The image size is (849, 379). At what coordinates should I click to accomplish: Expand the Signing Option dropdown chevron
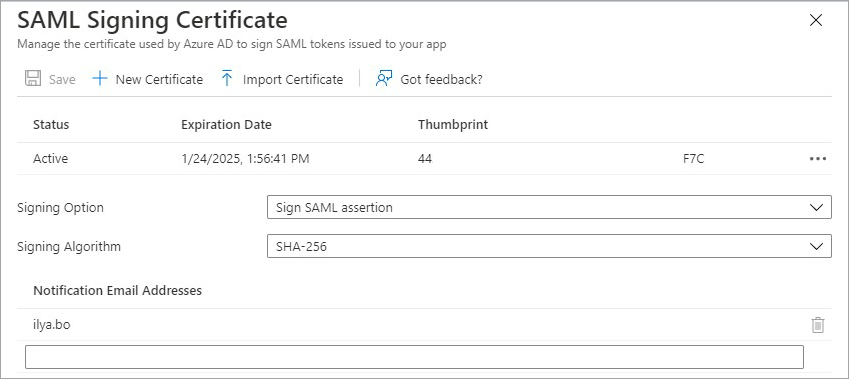(x=816, y=207)
